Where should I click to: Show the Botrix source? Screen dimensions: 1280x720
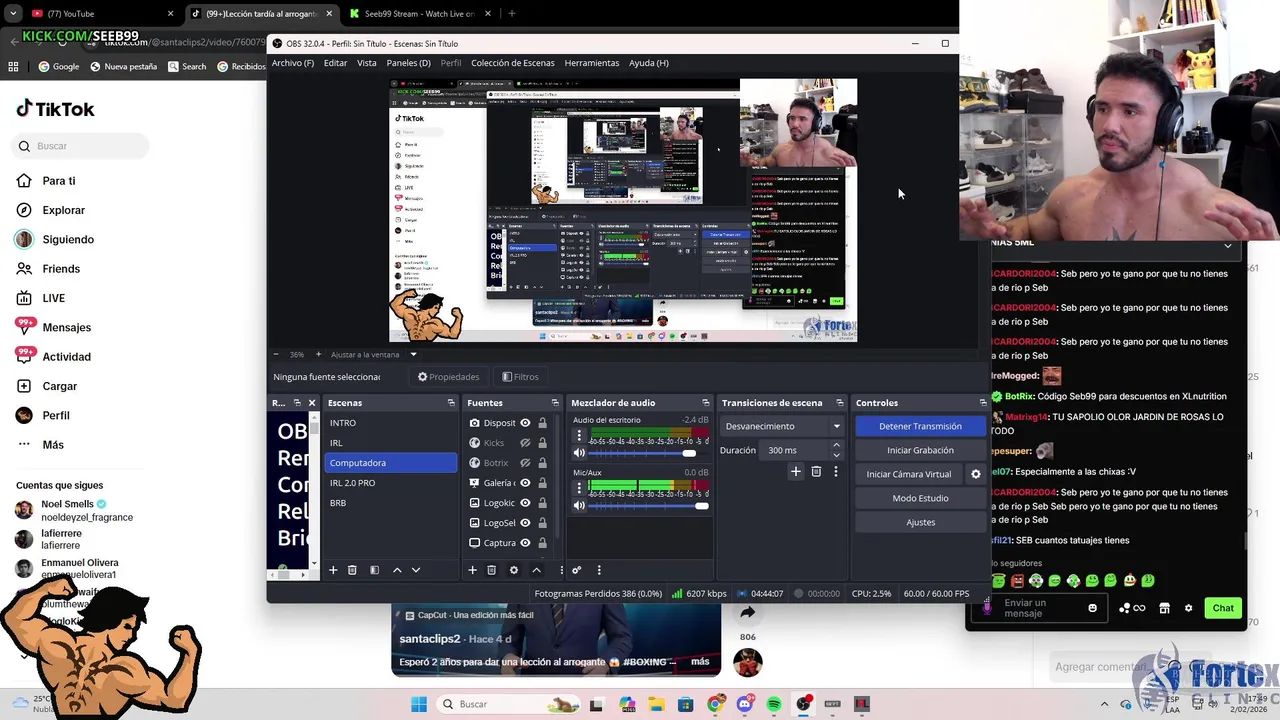click(525, 463)
